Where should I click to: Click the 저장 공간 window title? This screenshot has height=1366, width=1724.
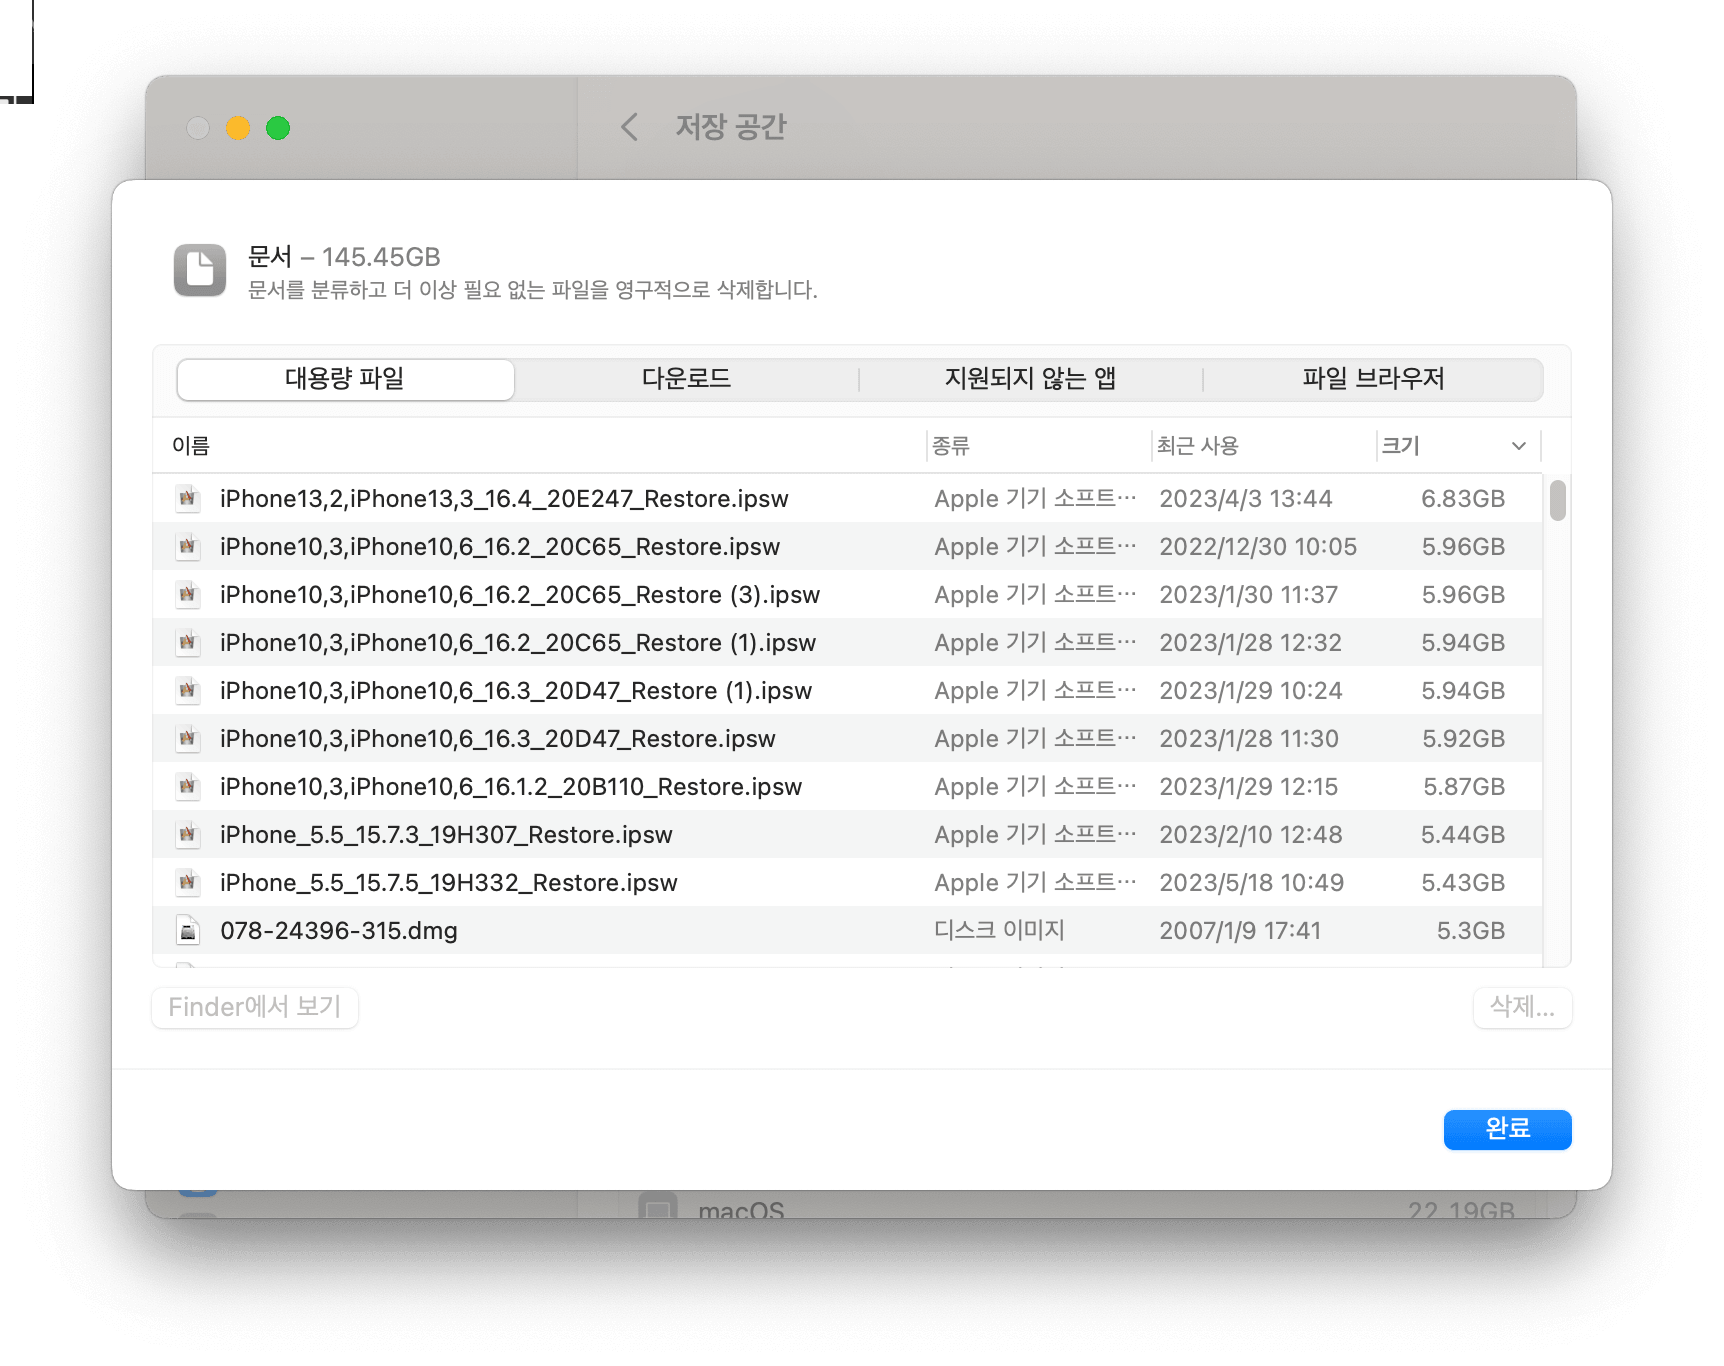point(731,127)
